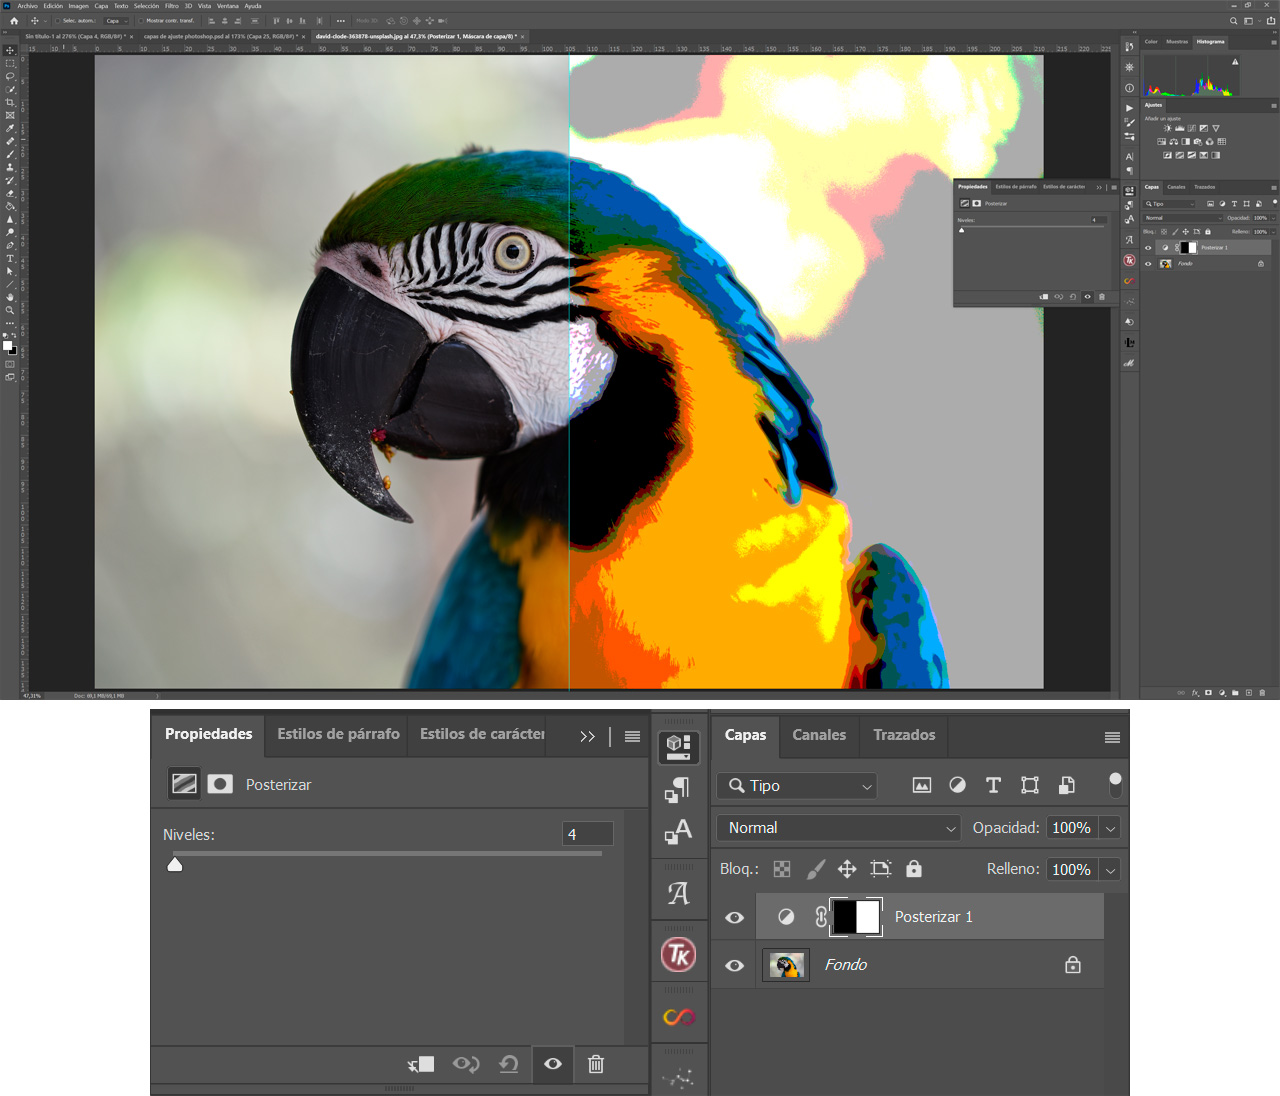Click the Niveles slider handle
The height and width of the screenshot is (1096, 1280).
(x=174, y=863)
